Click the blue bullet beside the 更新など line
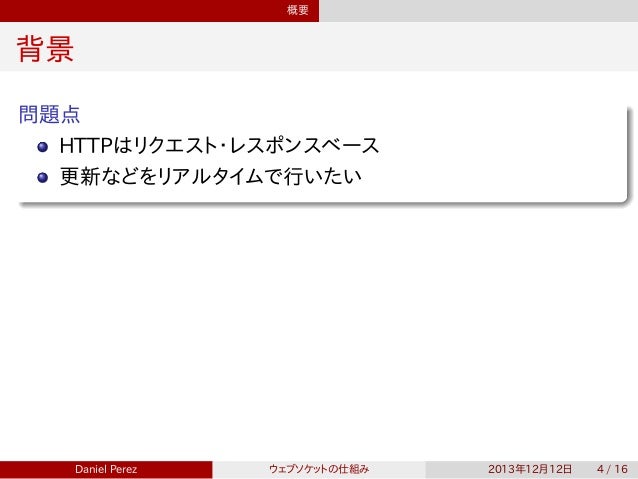638x479 pixels. pos(43,177)
